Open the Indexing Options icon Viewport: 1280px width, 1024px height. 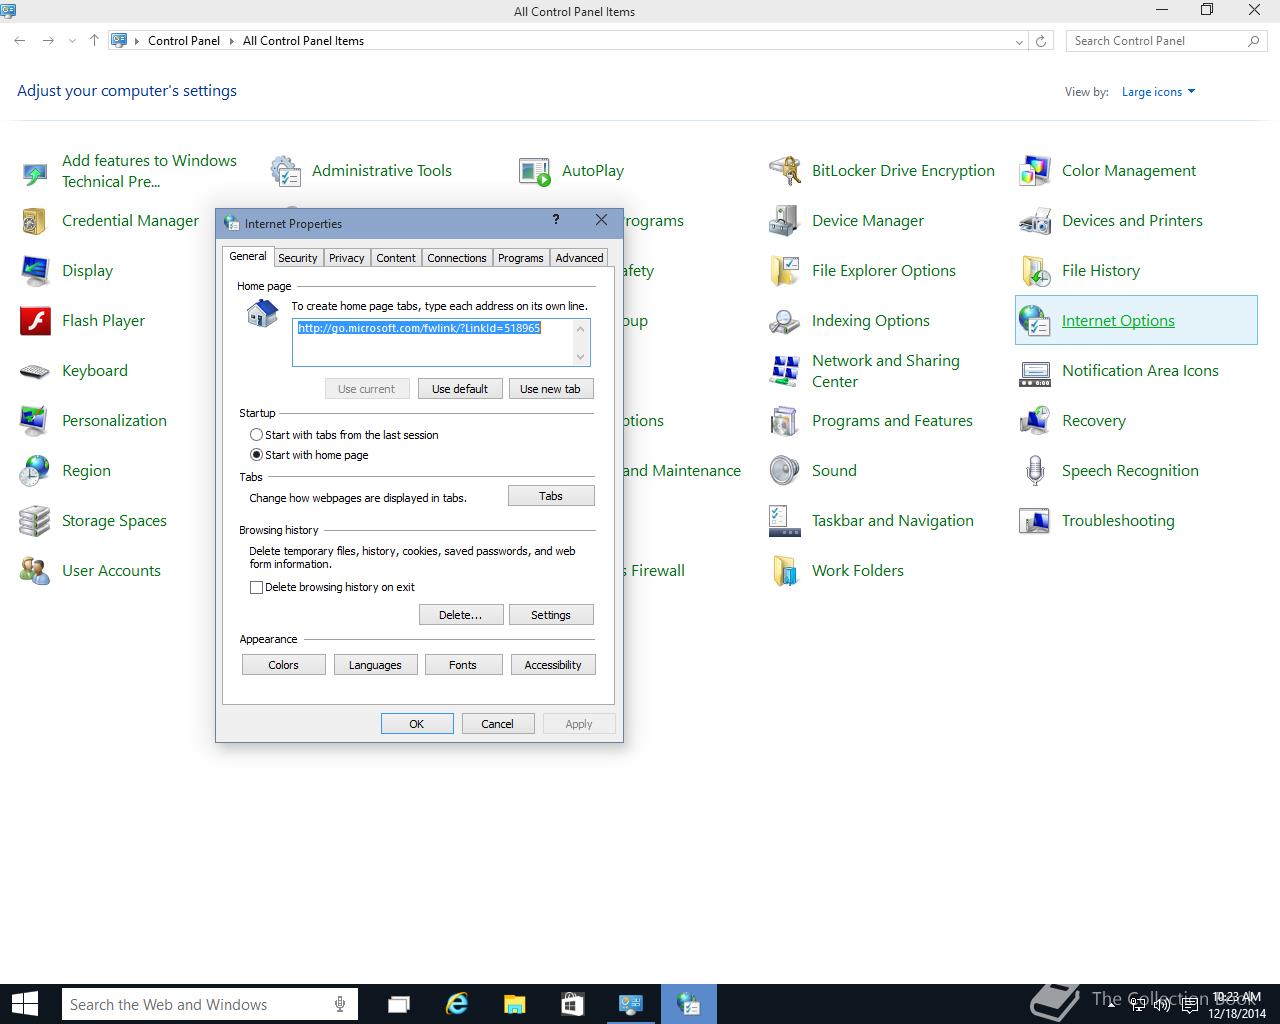click(785, 321)
